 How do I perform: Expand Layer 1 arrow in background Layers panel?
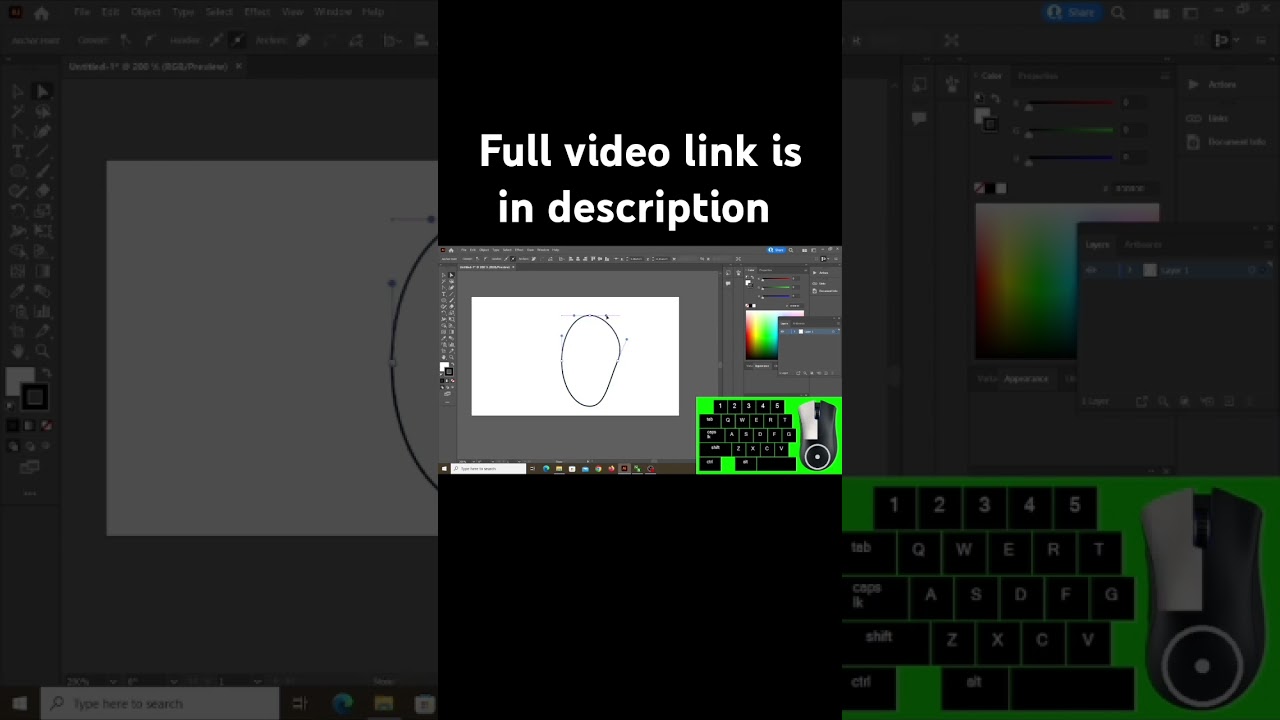pos(1130,270)
